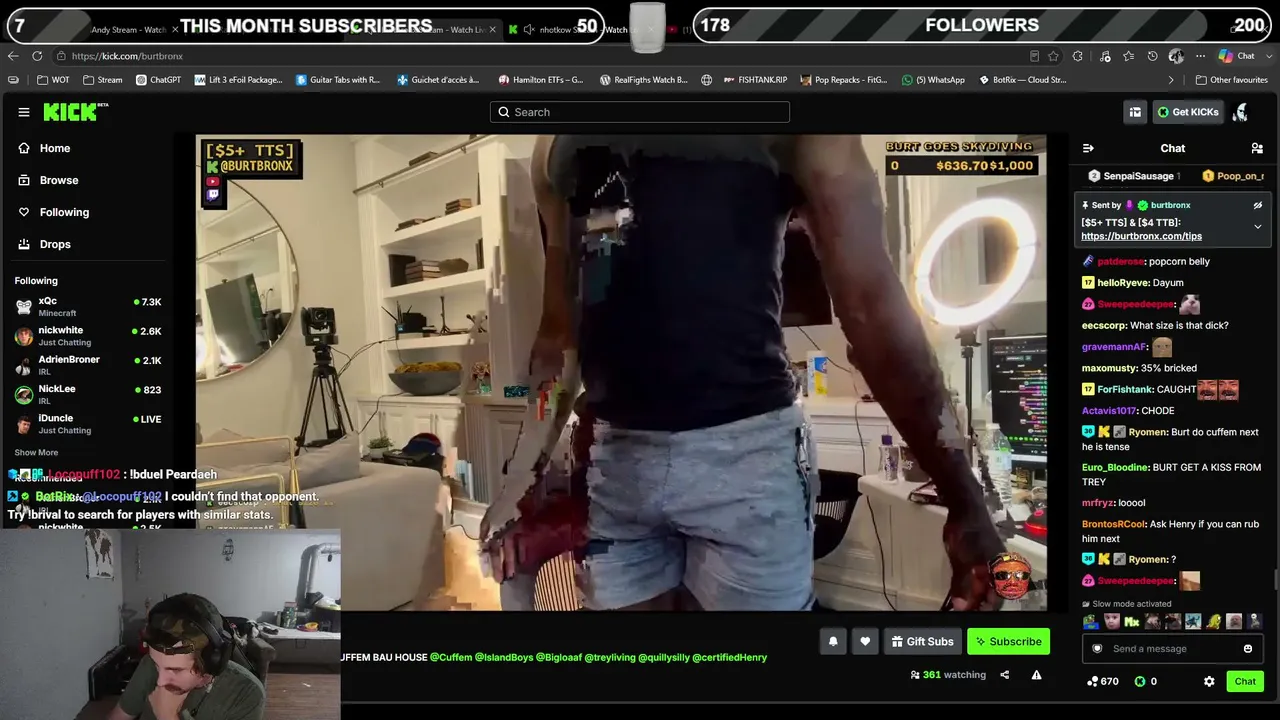This screenshot has height=720, width=1280.
Task: Expand the pinned message chevron
Action: 1258,227
